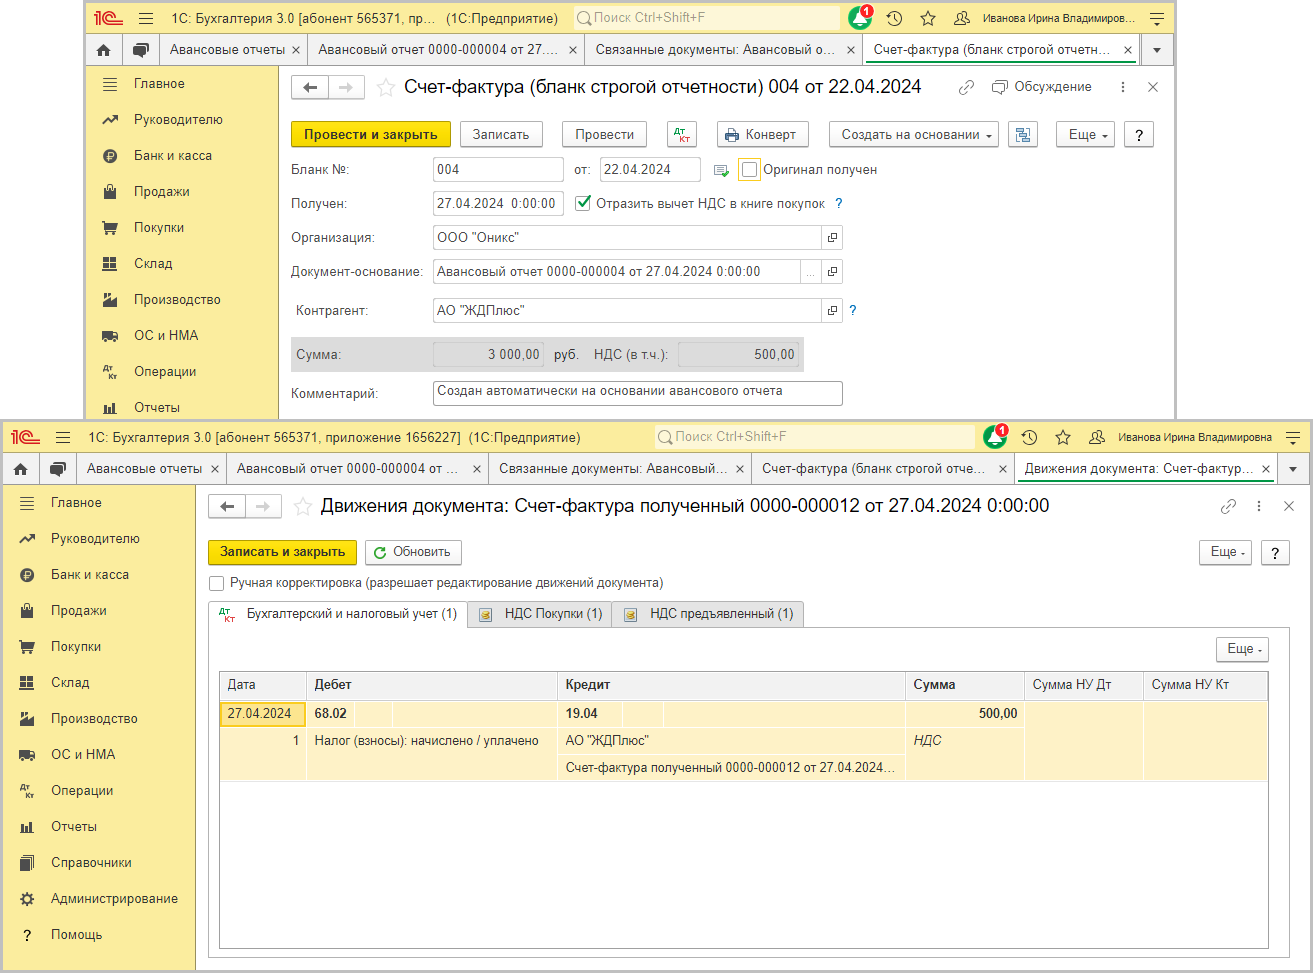The width and height of the screenshot is (1313, 973).
Task: Open Организация ООО Оникс open-form icon
Action: 832,238
